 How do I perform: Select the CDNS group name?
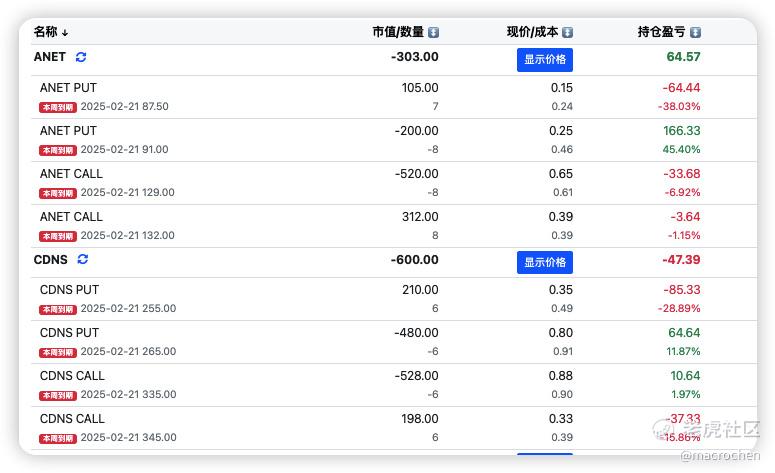coord(50,259)
